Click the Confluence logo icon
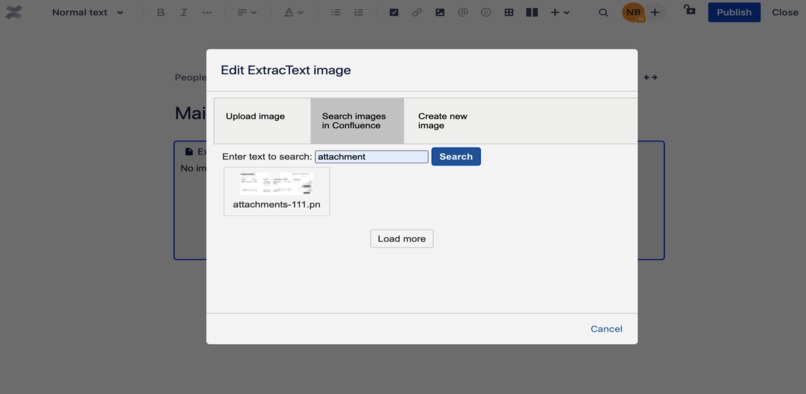806x394 pixels. click(14, 12)
